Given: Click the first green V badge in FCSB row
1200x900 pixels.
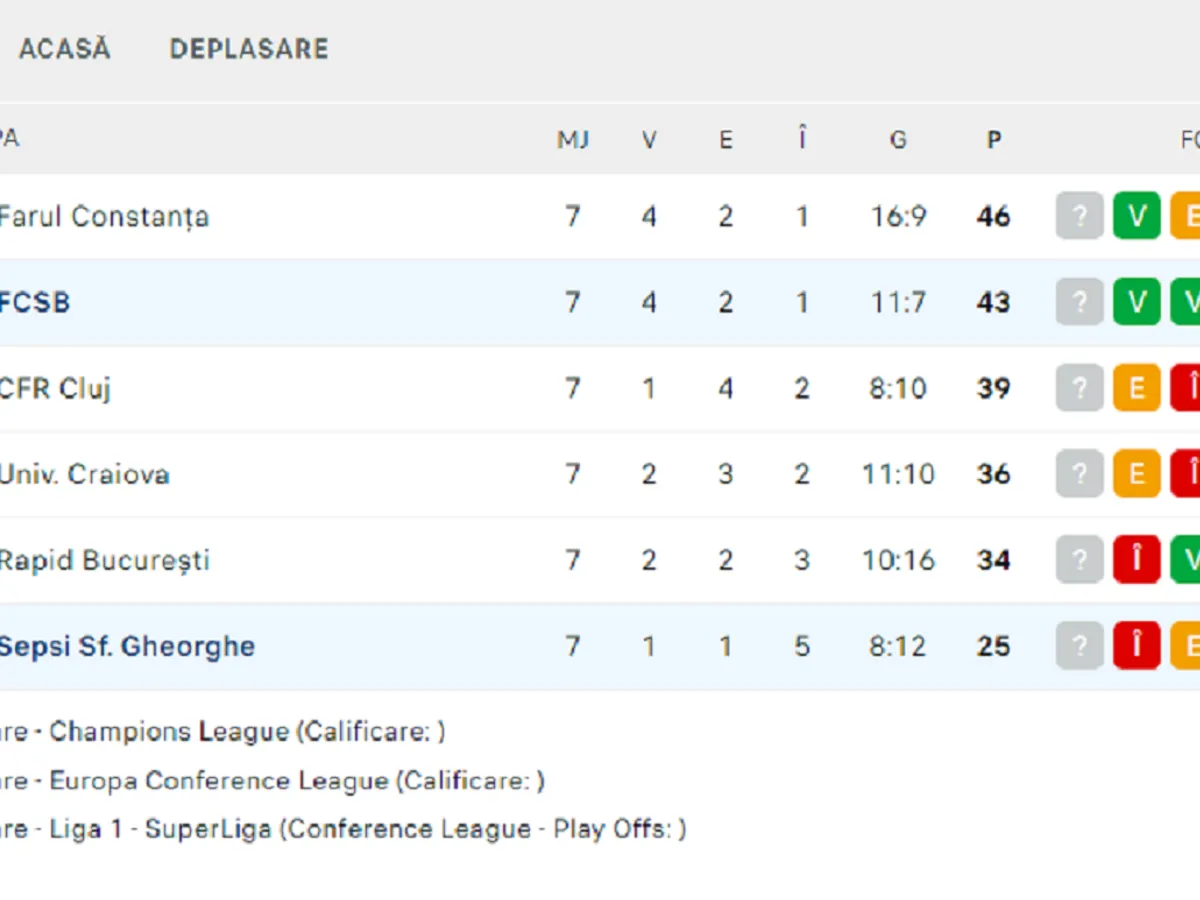Looking at the screenshot, I should (1137, 302).
